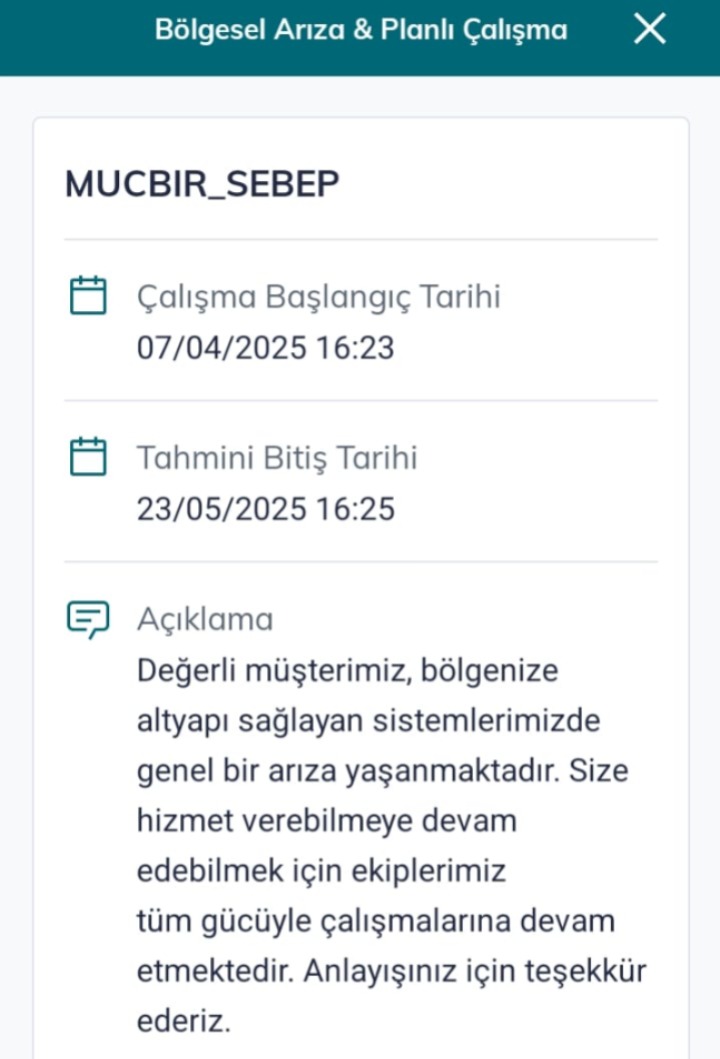Tap the Bölgesel Arıza & Planlı Çalışma title

pos(360,30)
